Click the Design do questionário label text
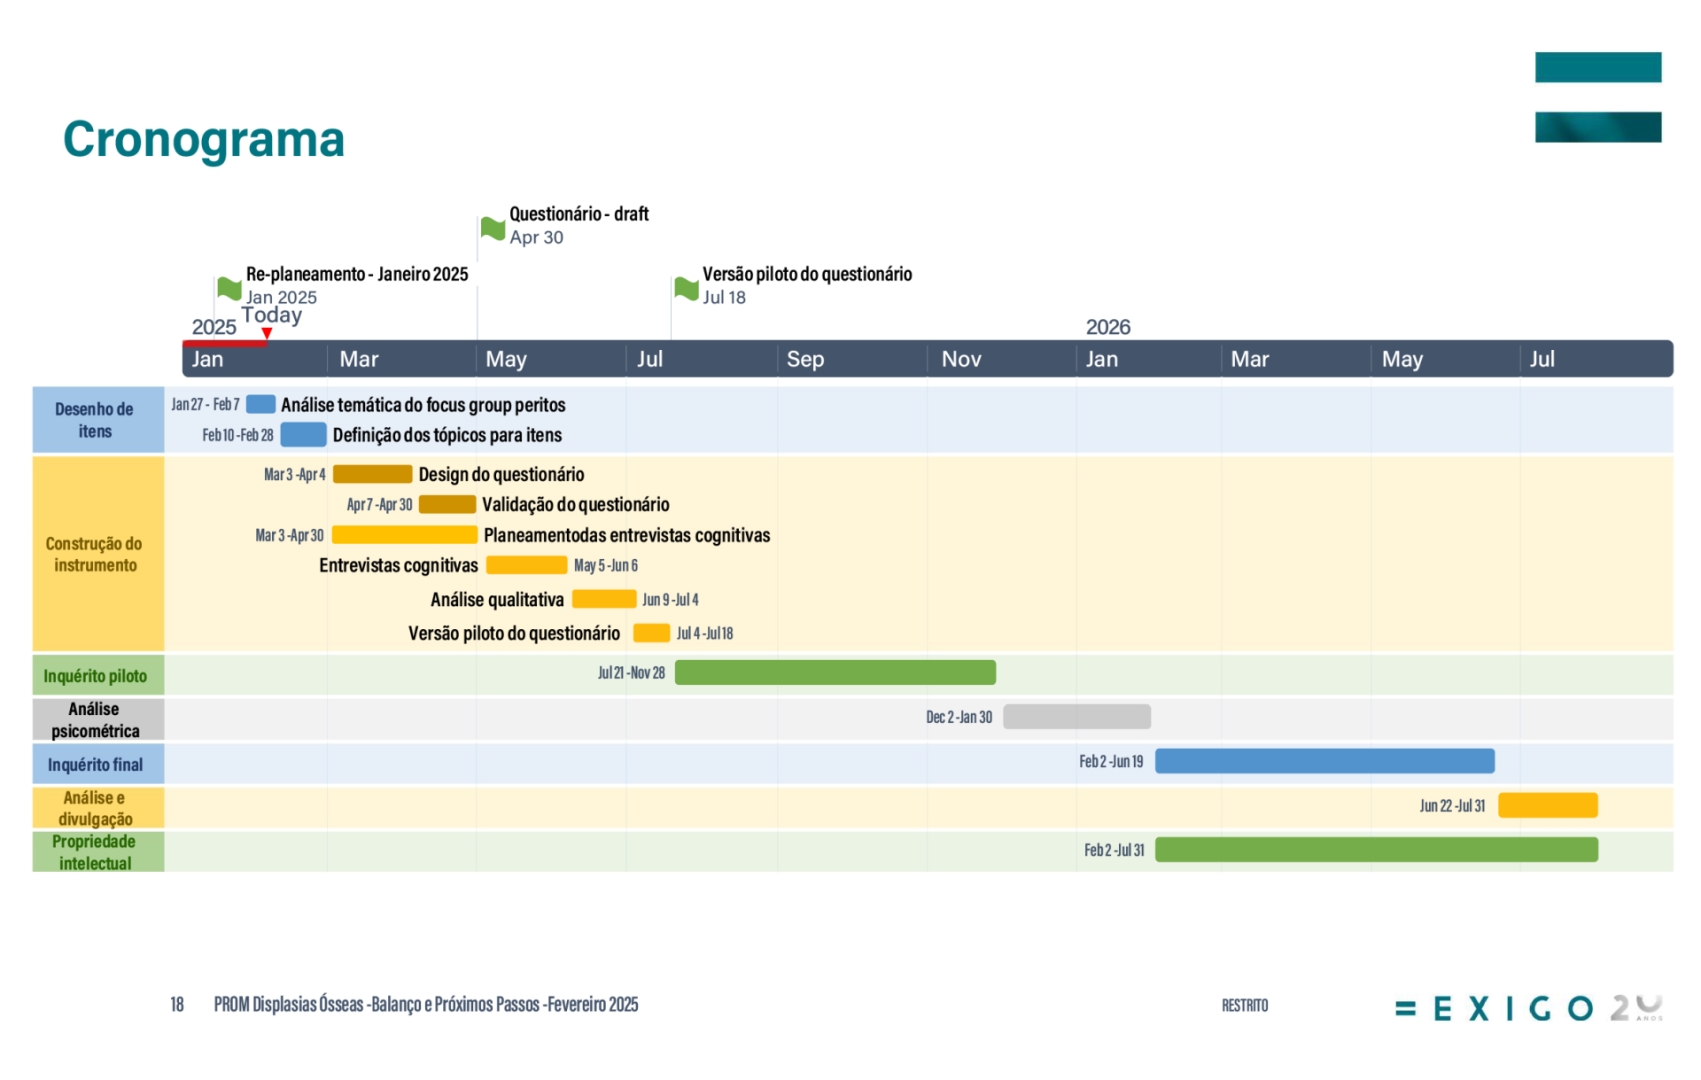The image size is (1701, 1080). click(501, 474)
